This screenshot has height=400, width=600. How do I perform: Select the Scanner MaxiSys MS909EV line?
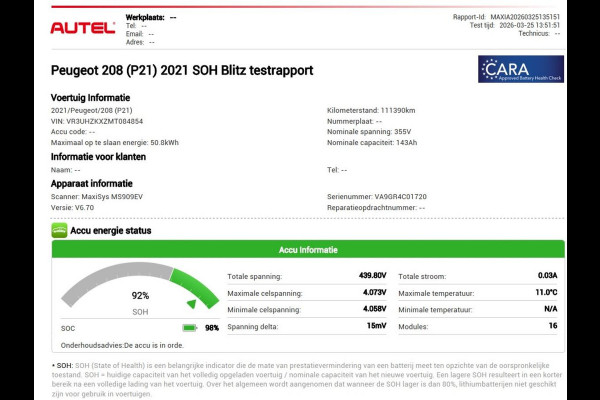[x=97, y=197]
